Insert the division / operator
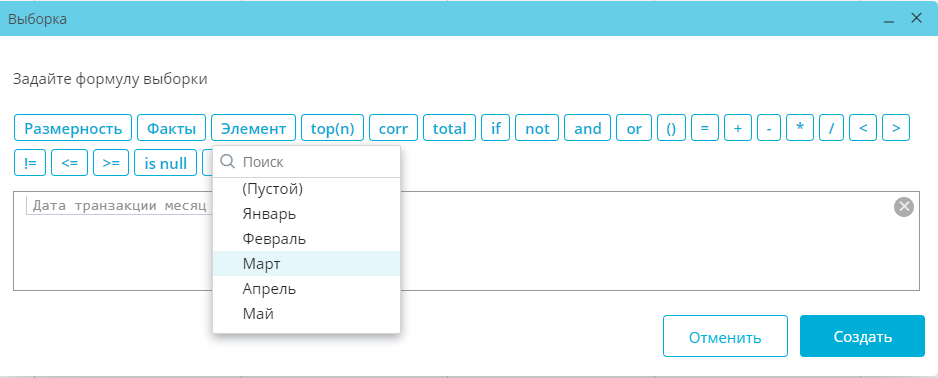 tap(831, 128)
